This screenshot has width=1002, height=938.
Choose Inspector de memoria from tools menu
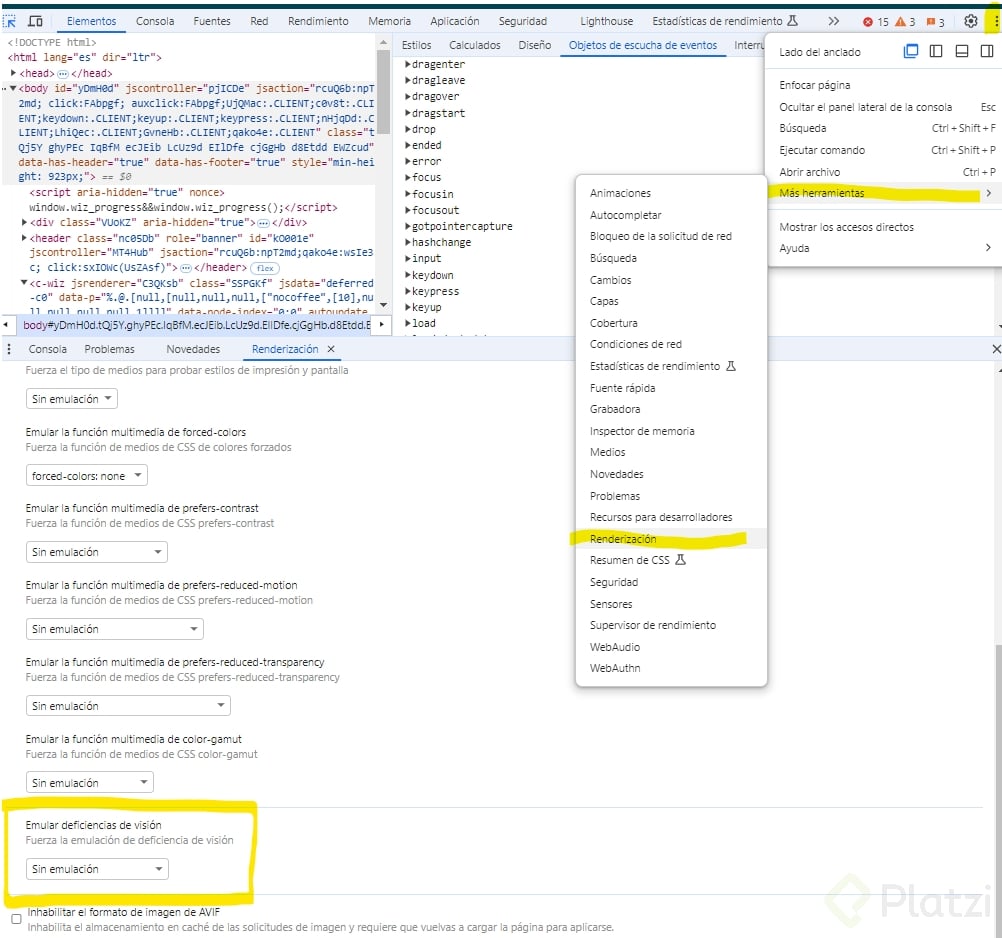click(x=671, y=431)
